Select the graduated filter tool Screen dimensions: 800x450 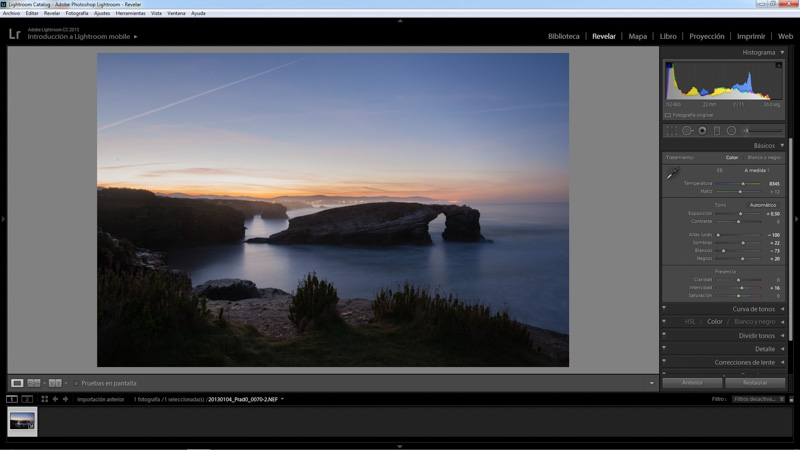click(x=716, y=131)
